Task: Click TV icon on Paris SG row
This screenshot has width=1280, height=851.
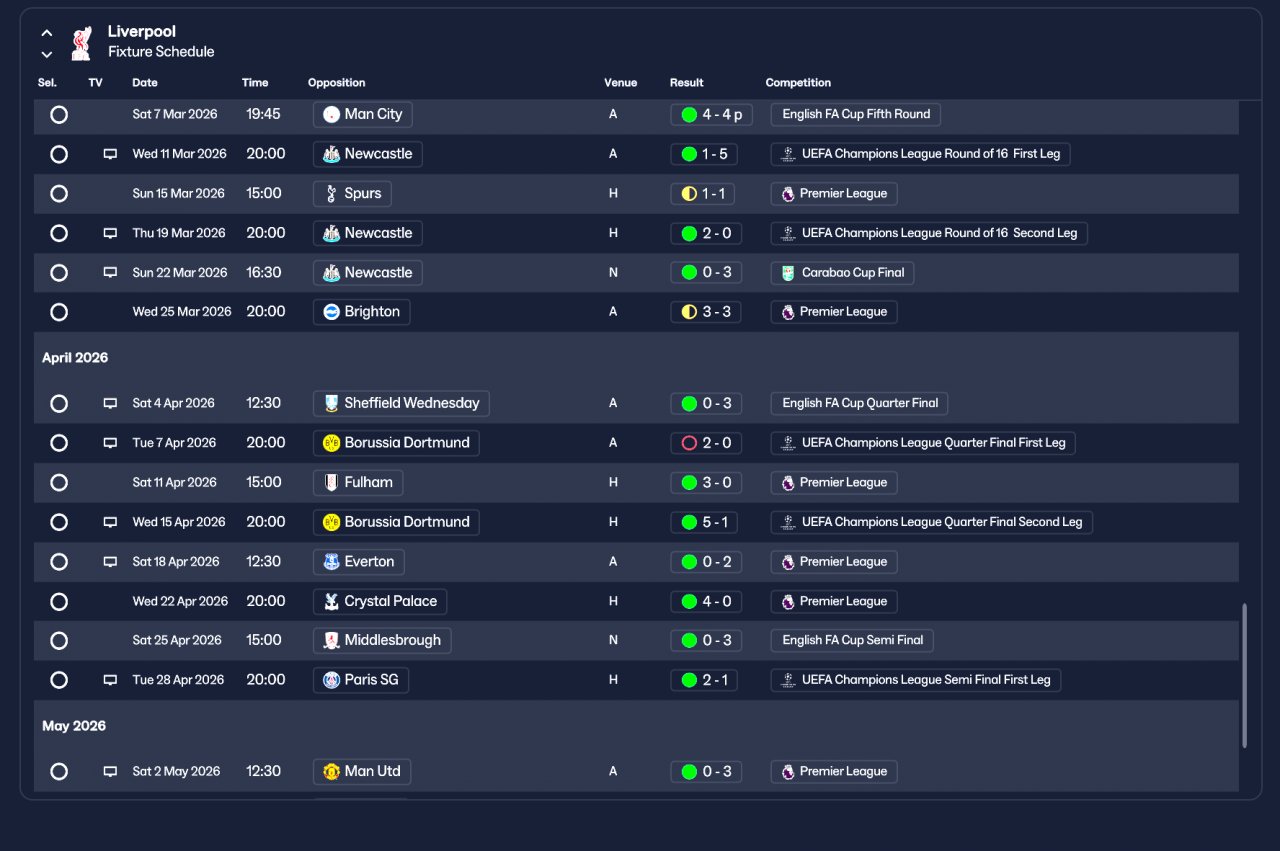Action: (x=110, y=680)
